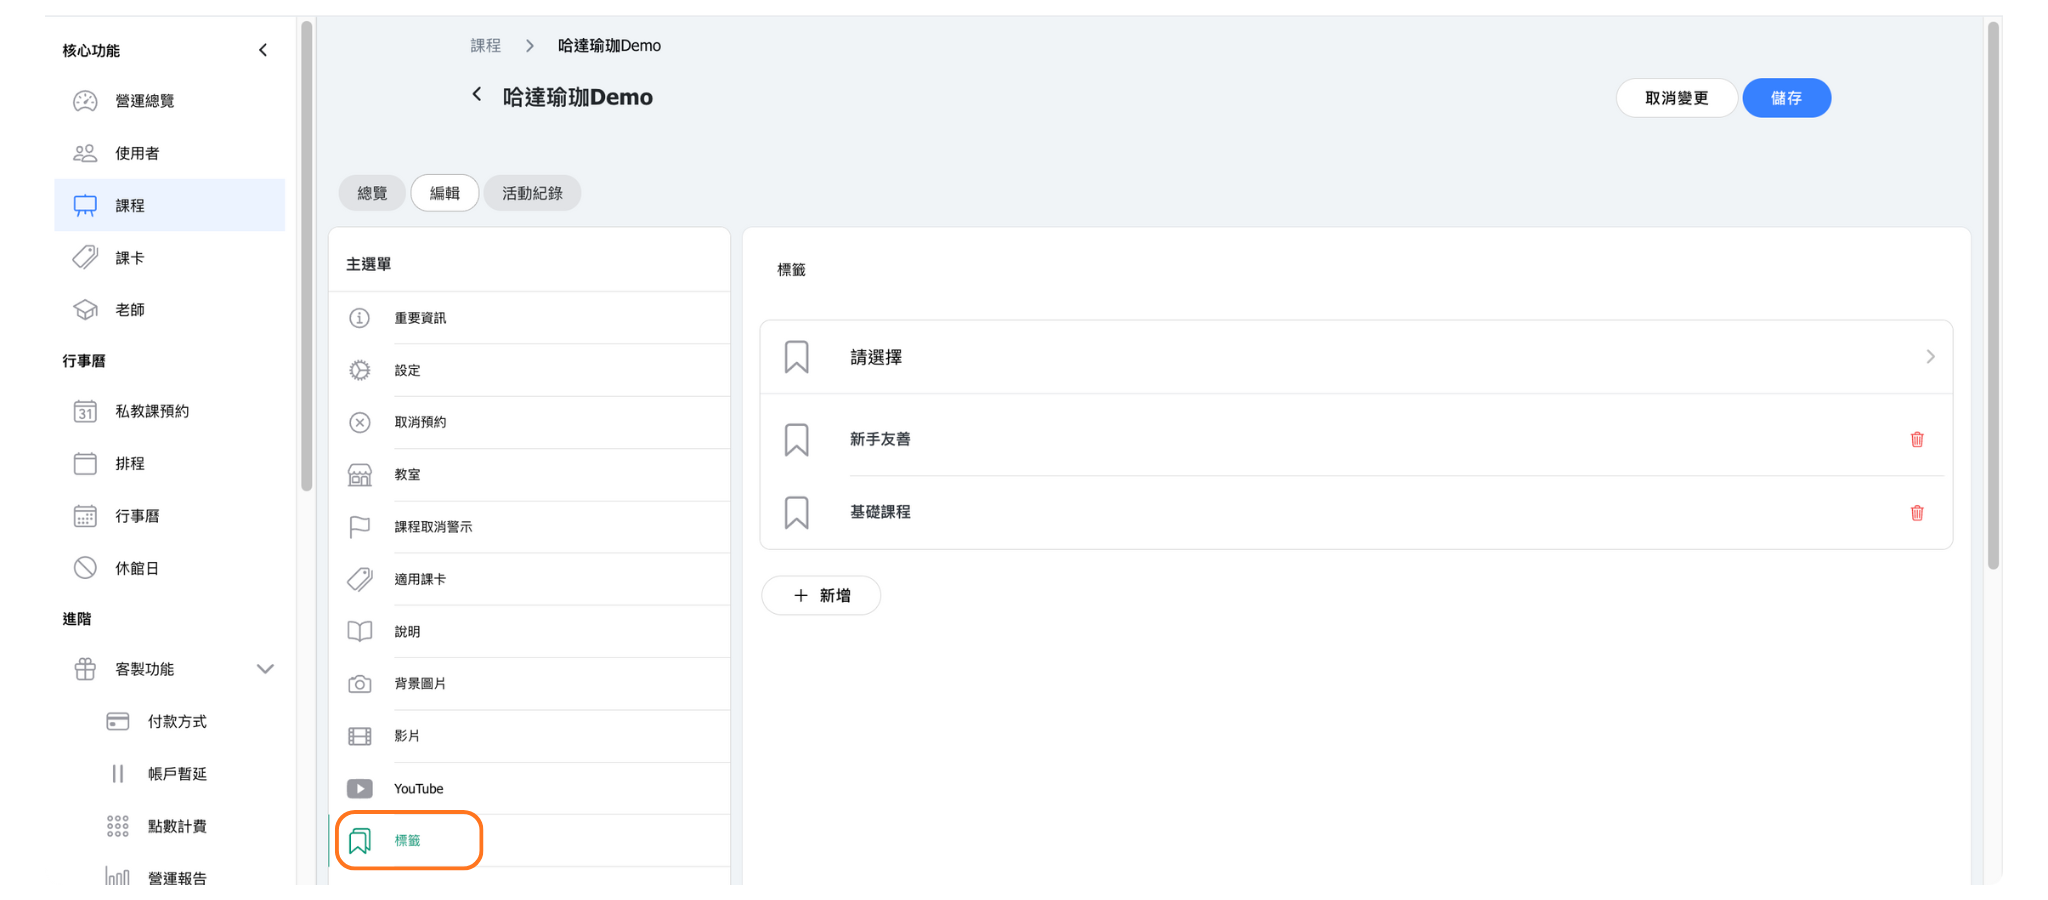2048x900 pixels.
Task: Remove the 基礎課程 tag via trash icon
Action: [x=1916, y=513]
